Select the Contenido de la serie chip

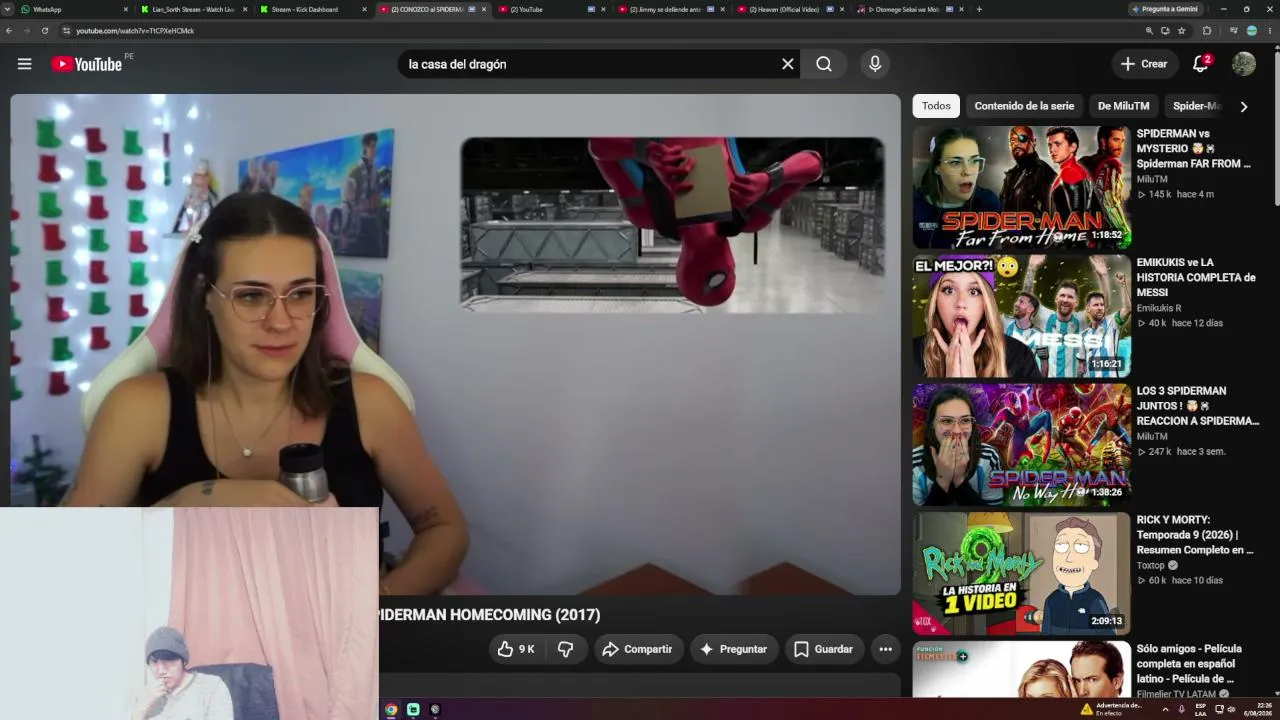click(1024, 106)
